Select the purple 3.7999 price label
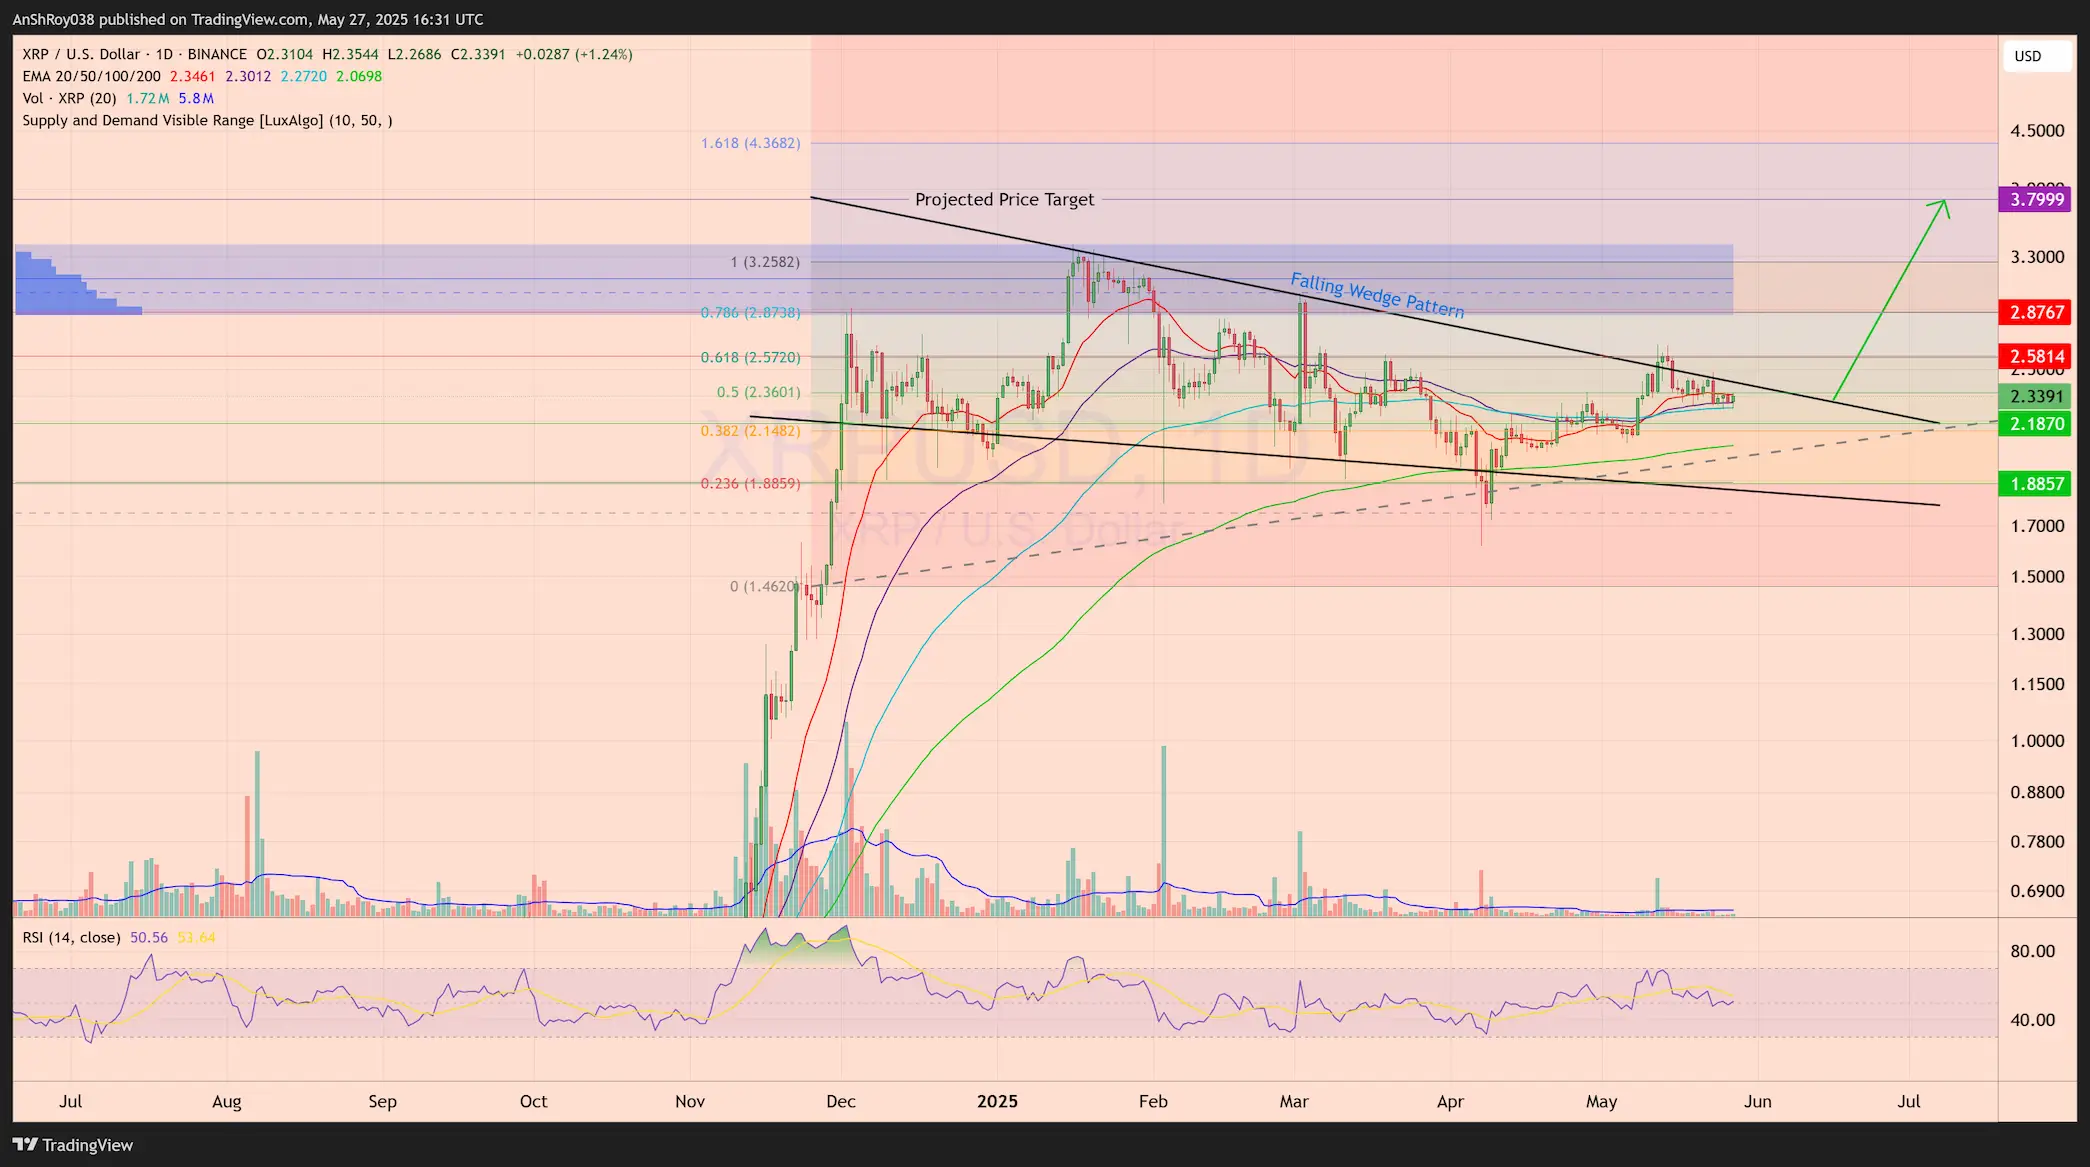2090x1167 pixels. (x=2037, y=200)
